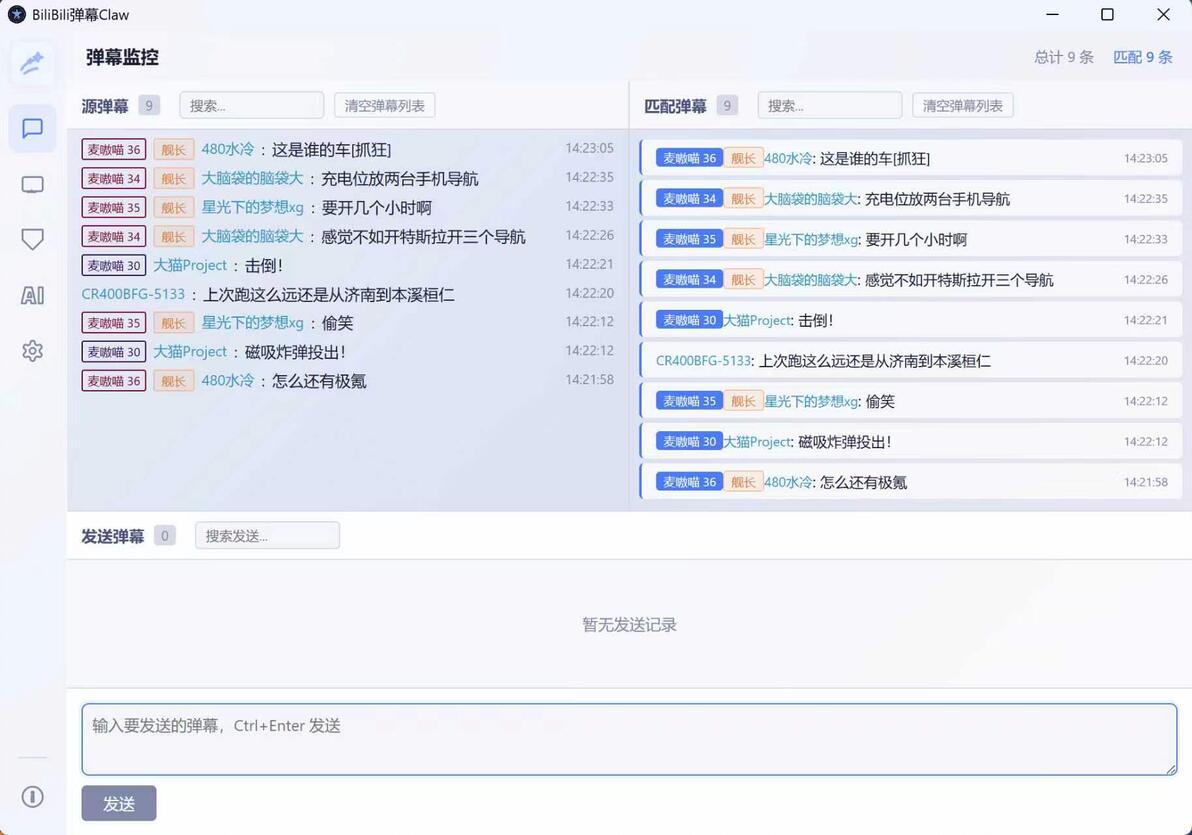1192x835 pixels.
Task: Select matched card 上次跑这么远还是从济南到本溪桓仁
Action: [911, 360]
